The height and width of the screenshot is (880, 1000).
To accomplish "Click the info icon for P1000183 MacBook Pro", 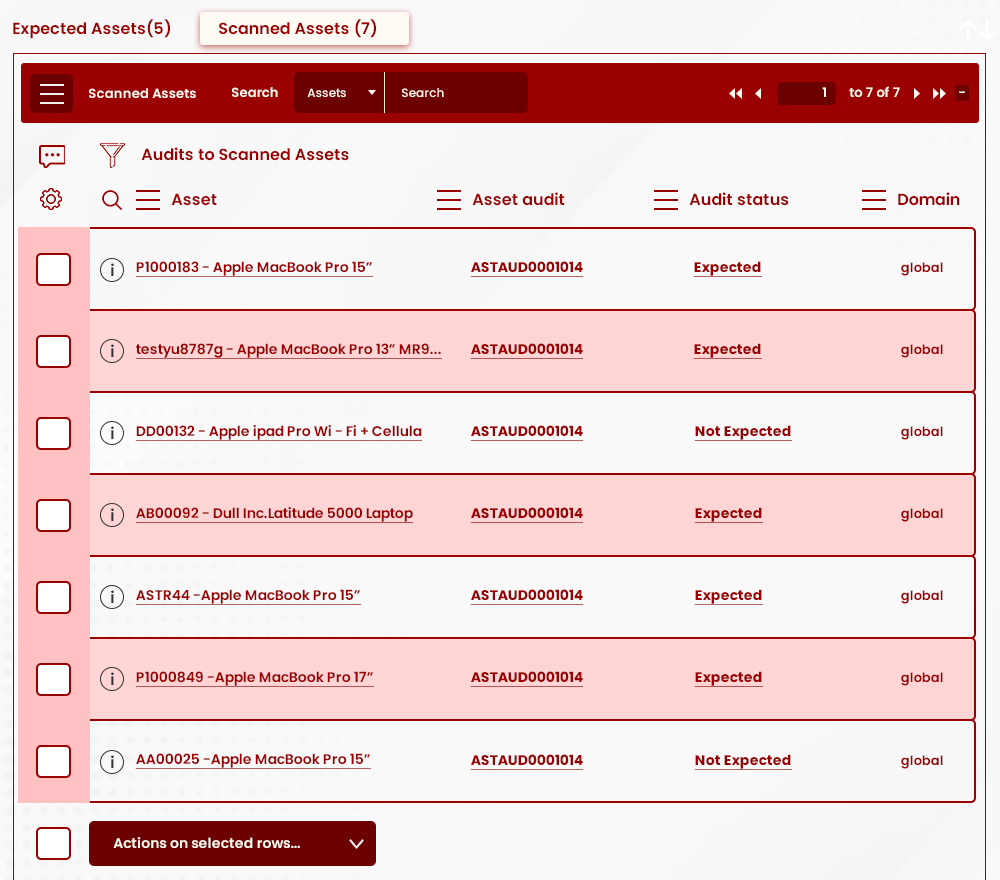I will click(x=111, y=269).
